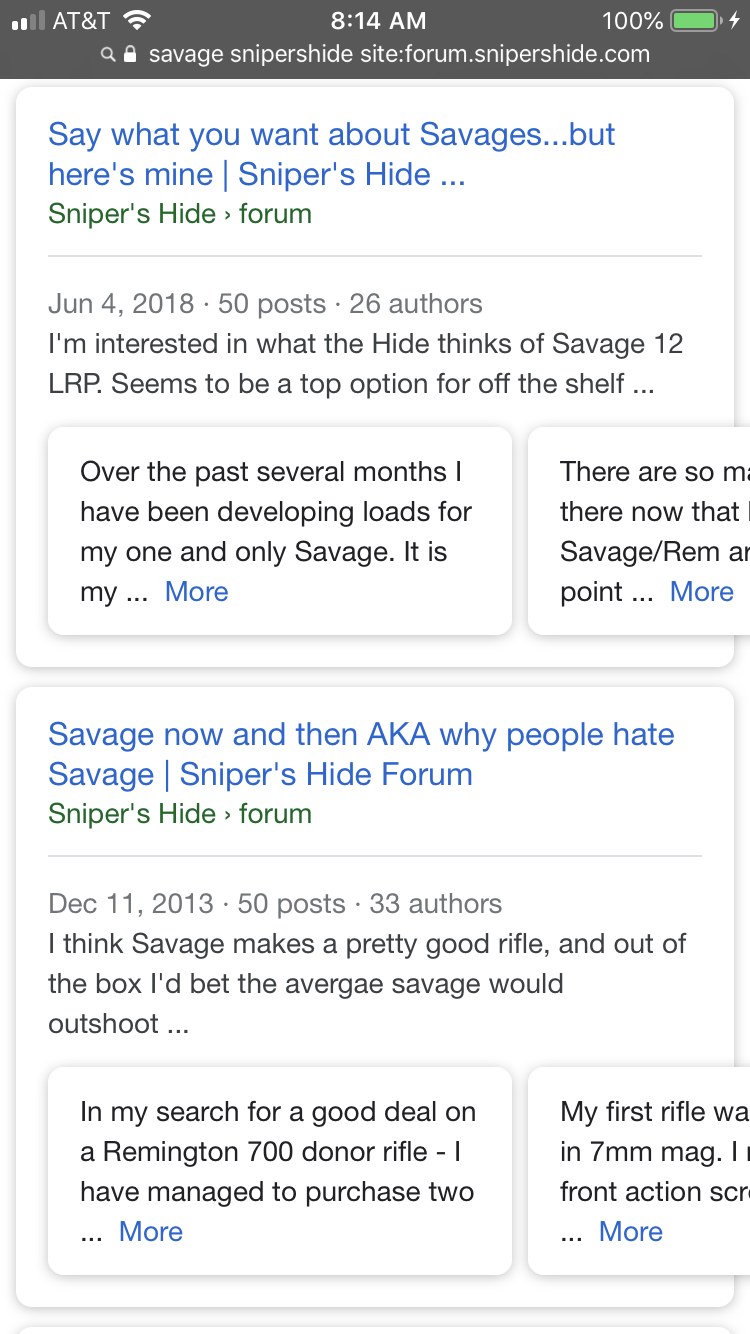Viewport: 750px width, 1334px height.
Task: Tap 'I think Savage makes a pretty good rifle' snippet
Action: click(x=367, y=984)
